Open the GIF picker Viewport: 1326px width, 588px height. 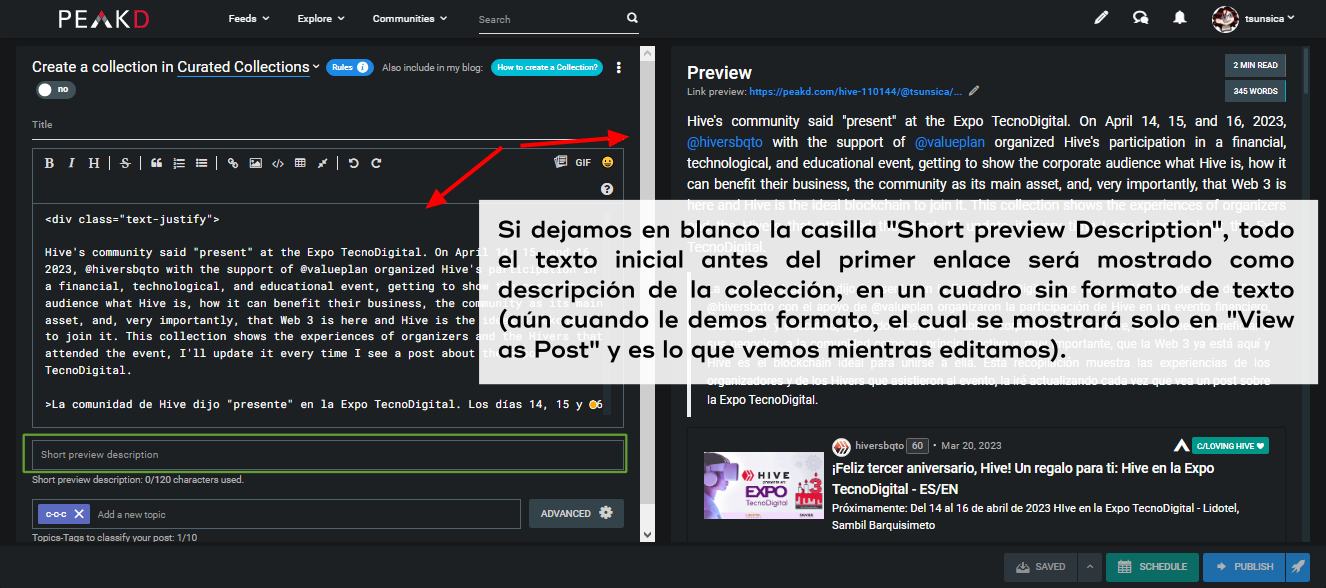[x=583, y=162]
